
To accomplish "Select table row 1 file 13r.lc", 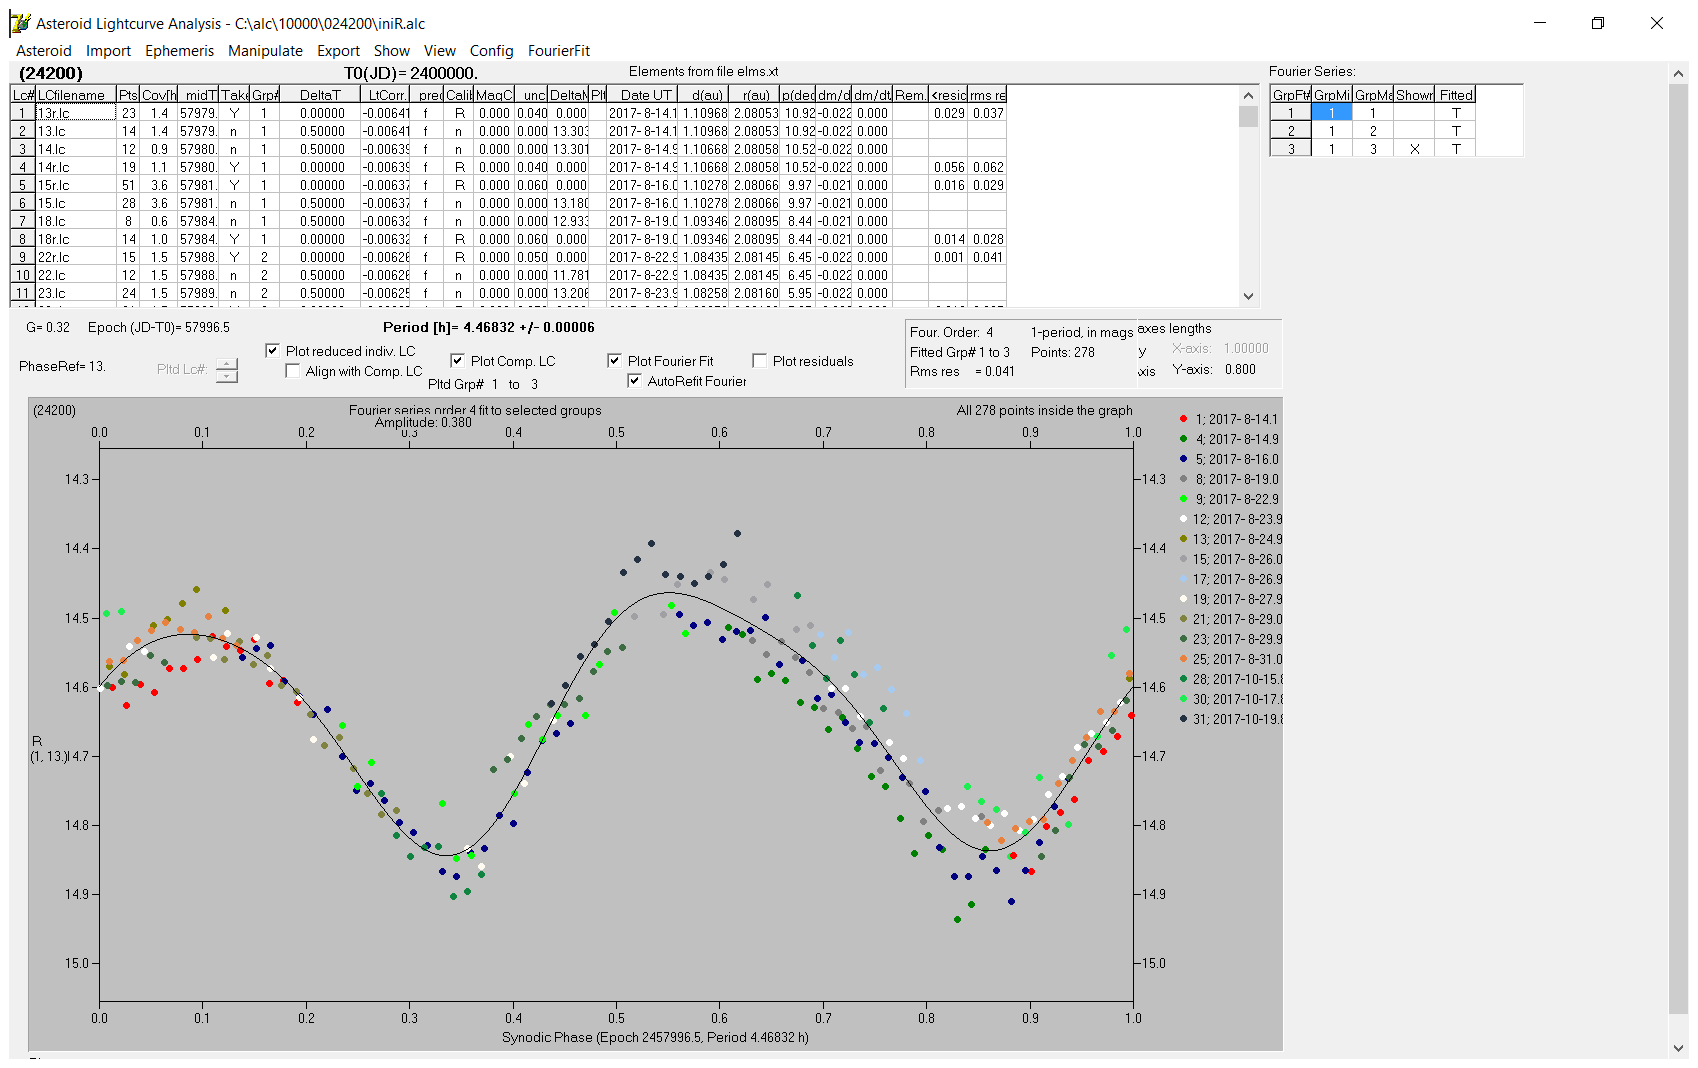I will tap(76, 113).
